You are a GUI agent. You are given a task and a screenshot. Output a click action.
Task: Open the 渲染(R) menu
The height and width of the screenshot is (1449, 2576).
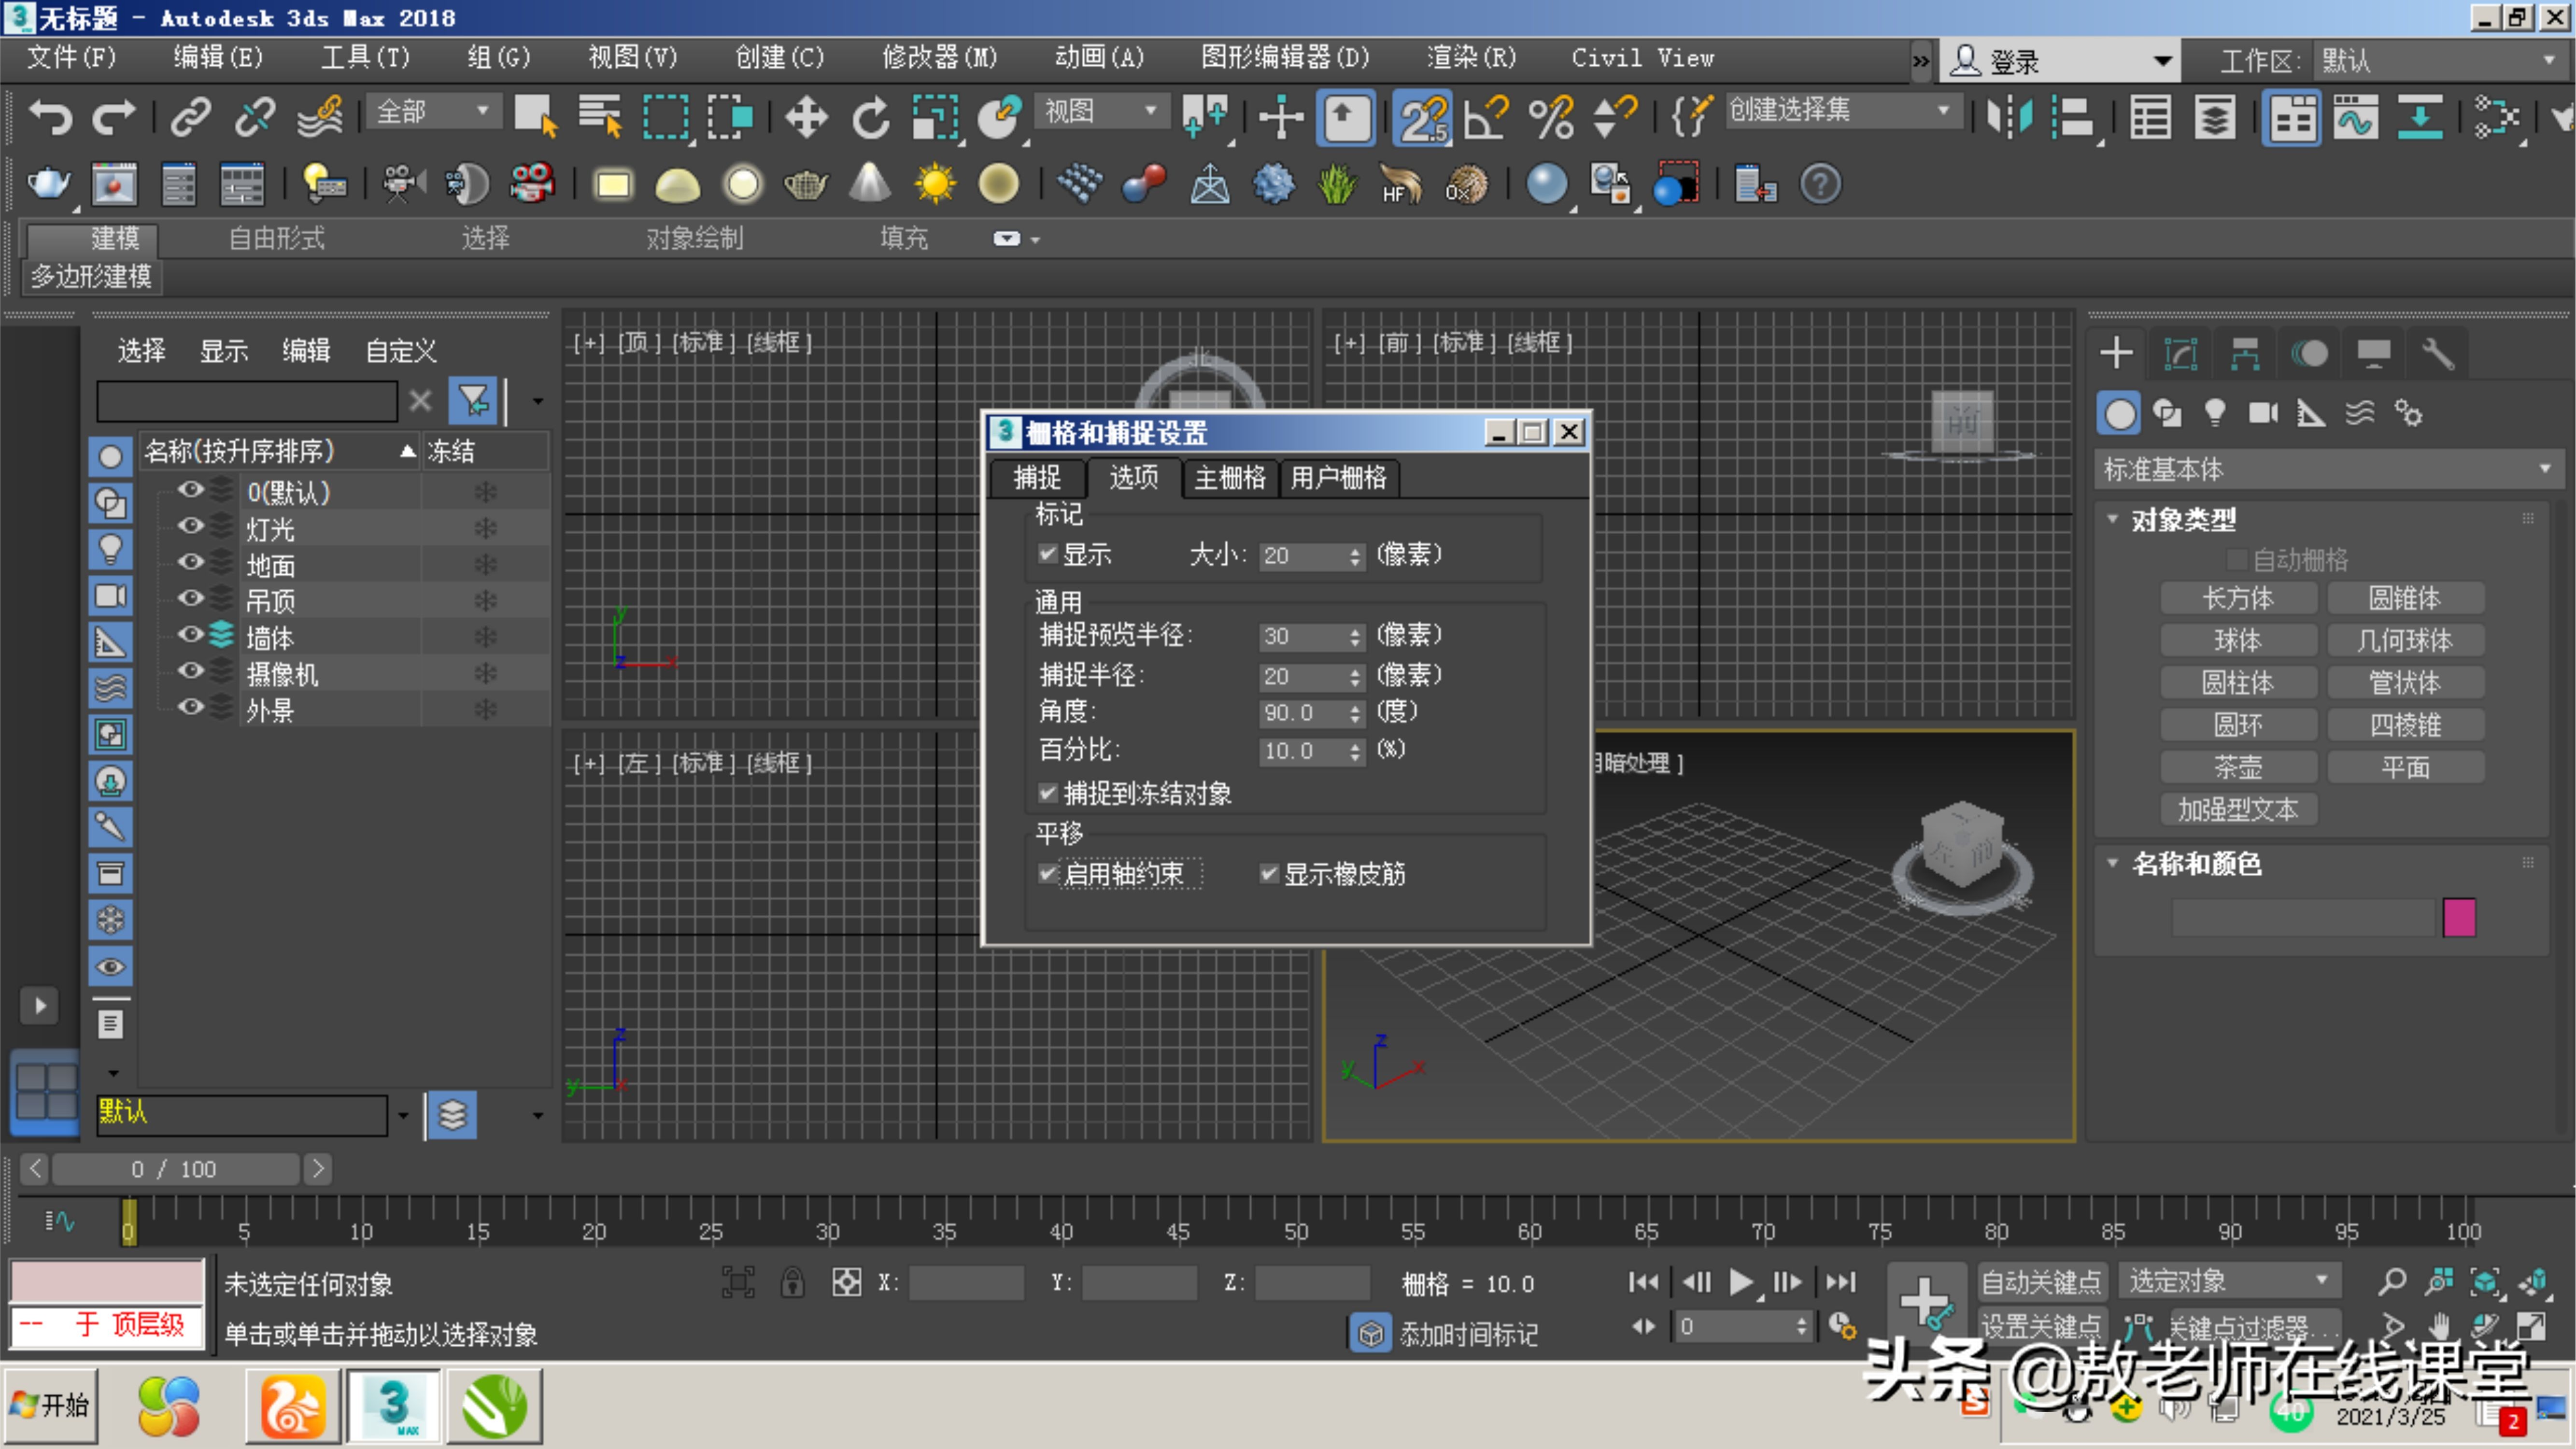point(1470,57)
